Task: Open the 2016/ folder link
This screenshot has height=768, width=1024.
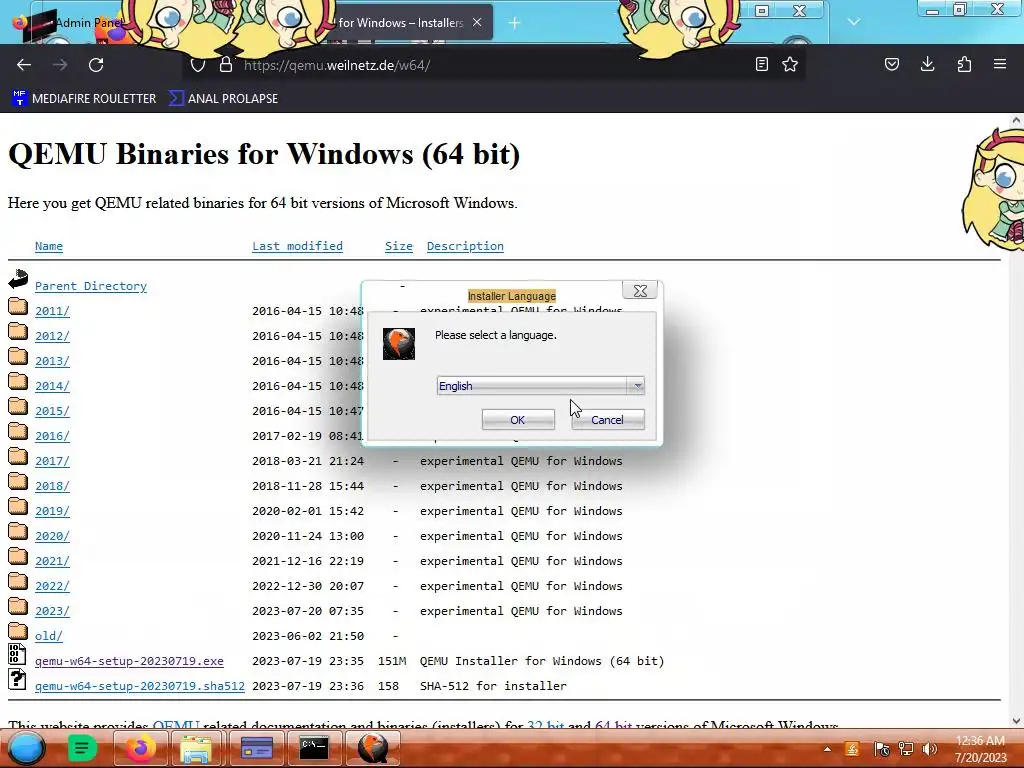Action: [52, 436]
